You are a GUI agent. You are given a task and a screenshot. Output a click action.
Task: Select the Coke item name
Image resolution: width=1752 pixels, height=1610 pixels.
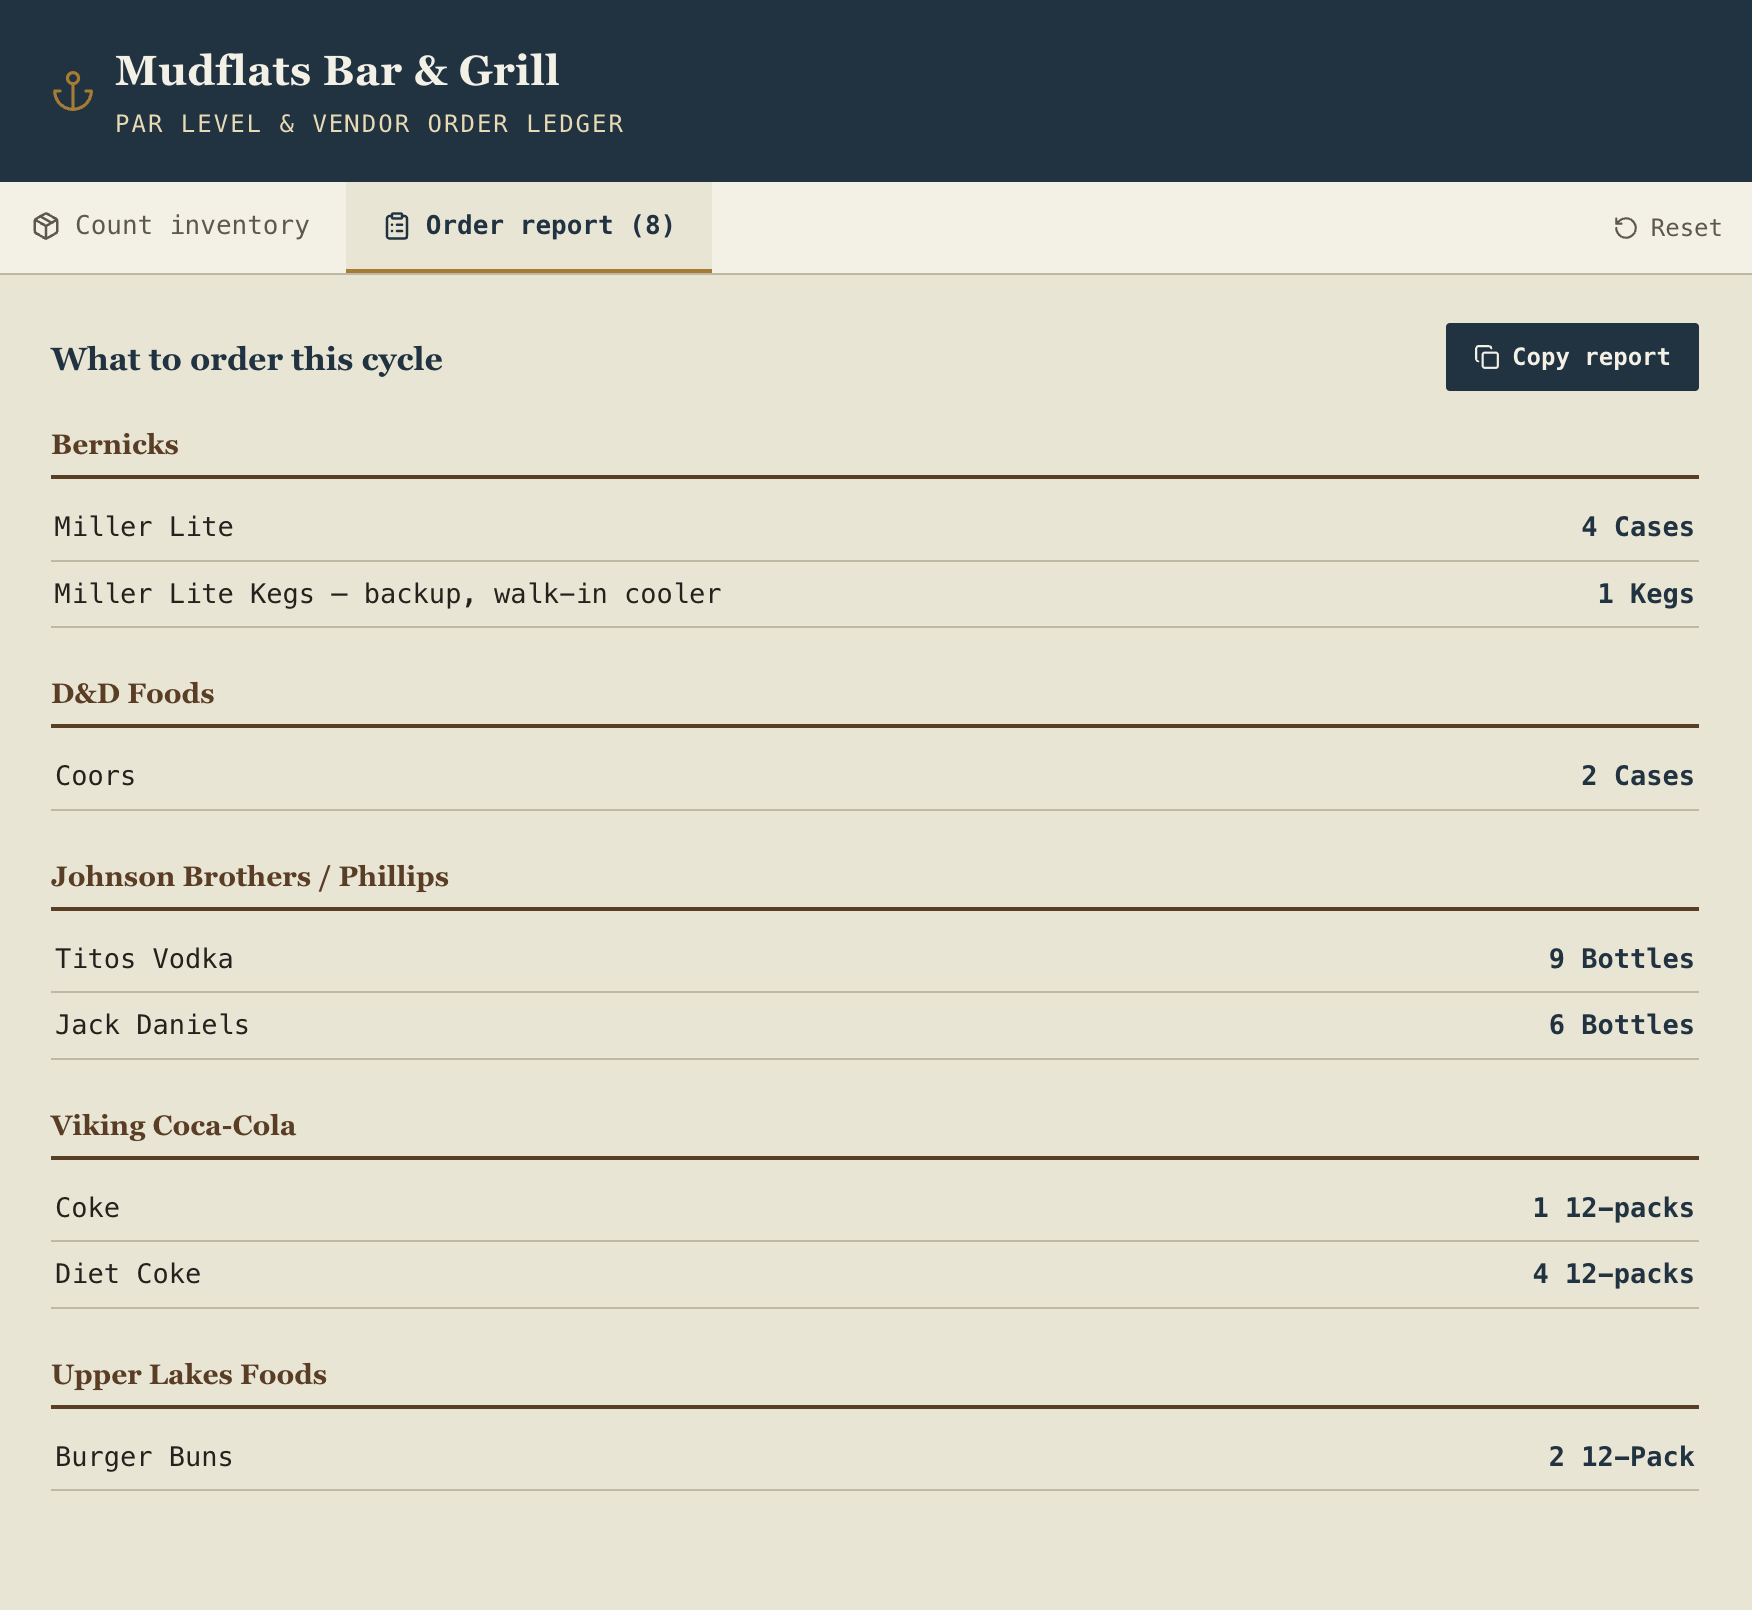tap(87, 1208)
